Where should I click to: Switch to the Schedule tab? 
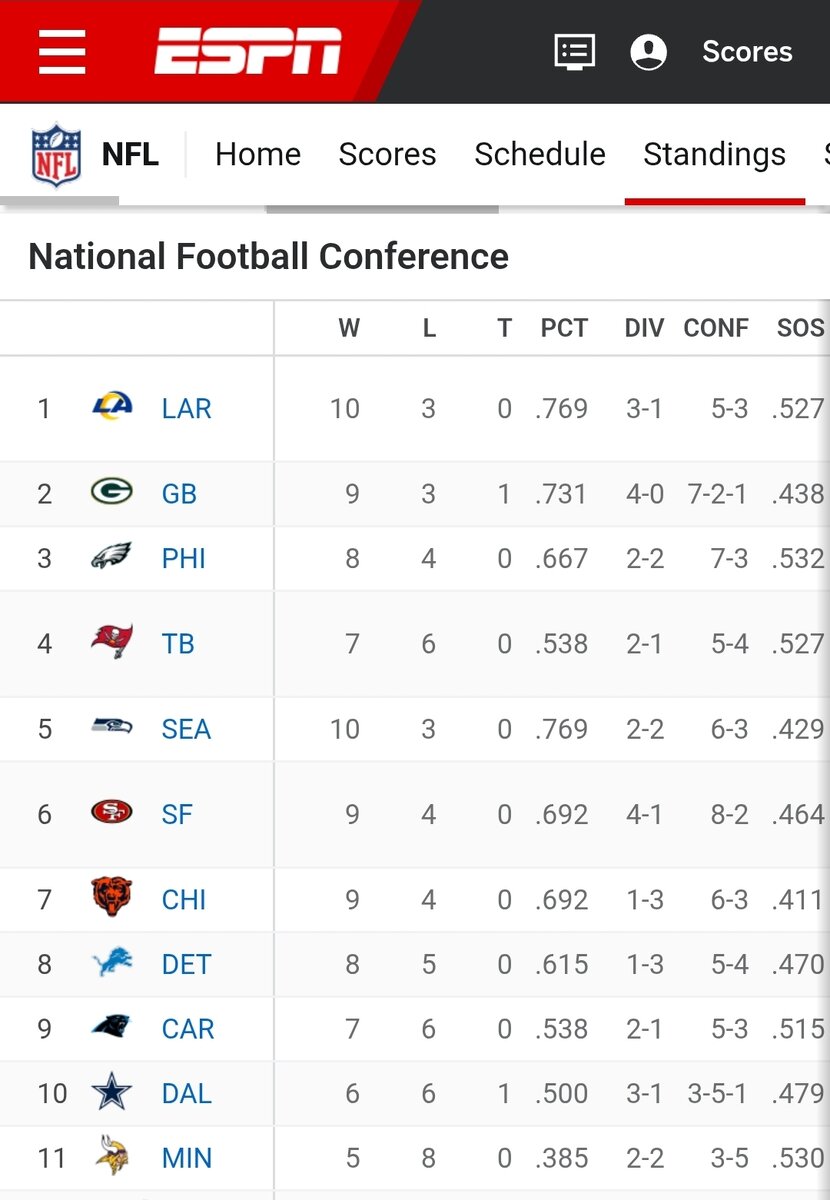click(x=539, y=154)
